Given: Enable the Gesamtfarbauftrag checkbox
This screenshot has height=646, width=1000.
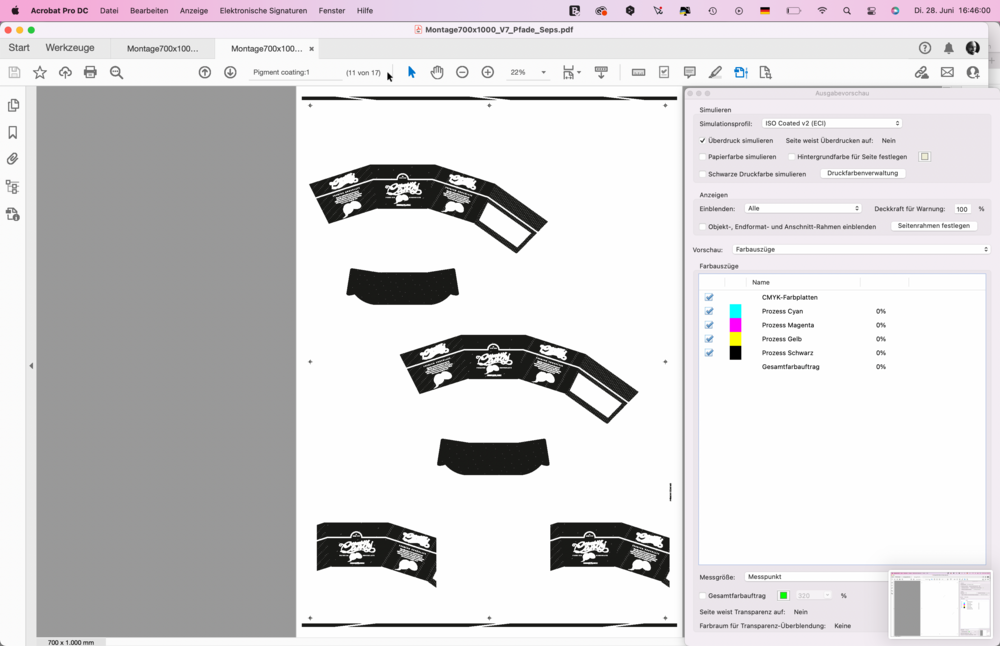Looking at the screenshot, I should click(703, 596).
